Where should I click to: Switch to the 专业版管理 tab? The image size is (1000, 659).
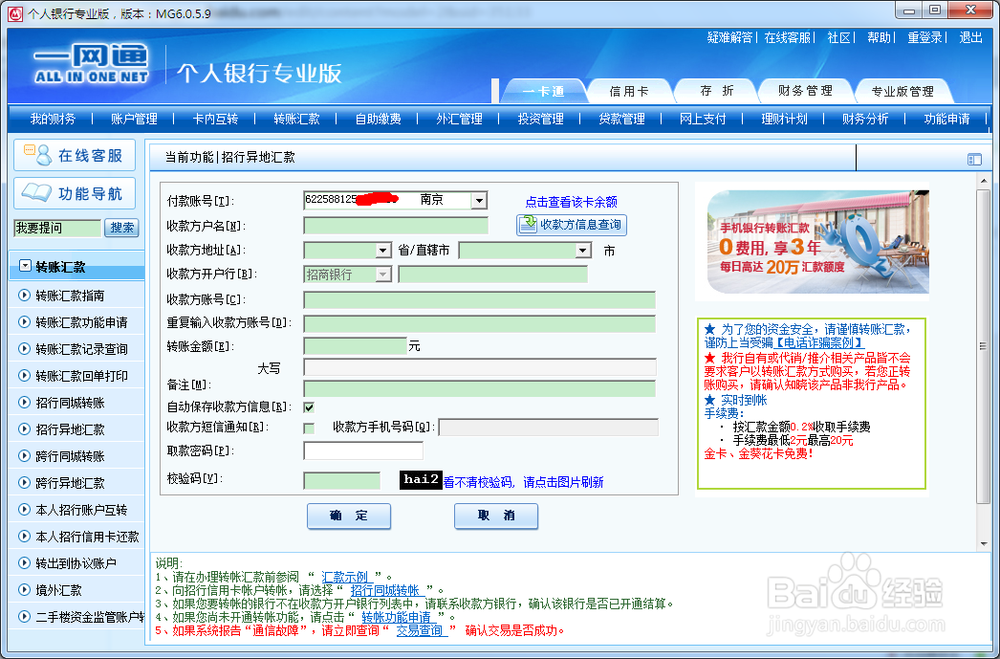902,91
